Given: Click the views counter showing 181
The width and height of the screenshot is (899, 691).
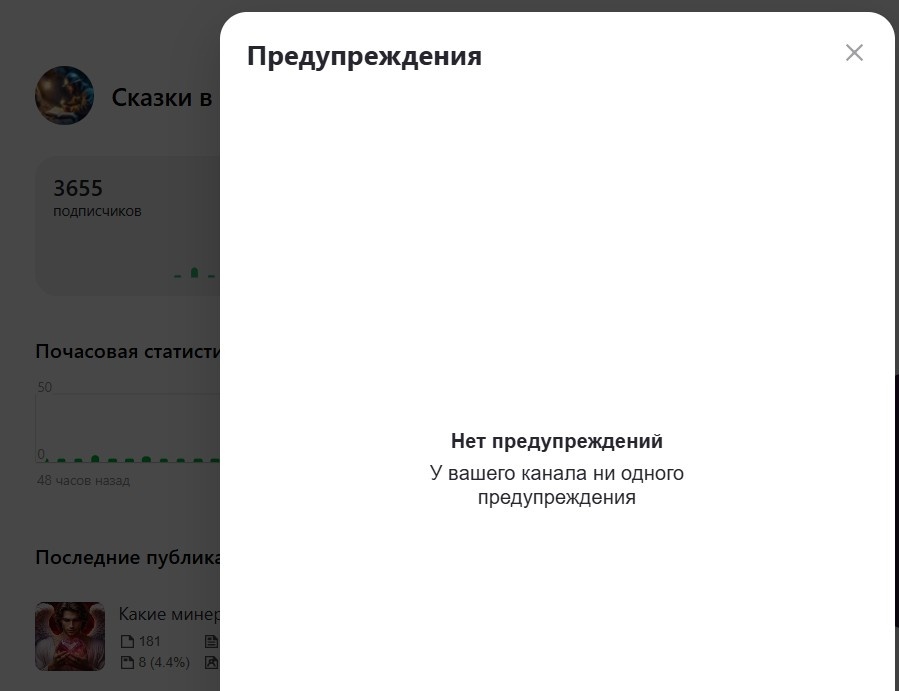Looking at the screenshot, I should [x=148, y=641].
